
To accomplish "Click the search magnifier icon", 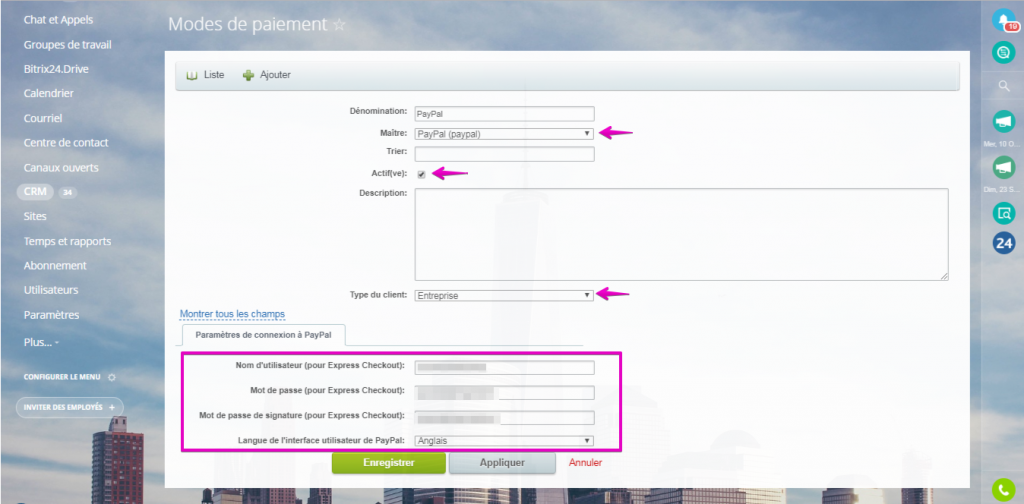I will pyautogui.click(x=1004, y=86).
